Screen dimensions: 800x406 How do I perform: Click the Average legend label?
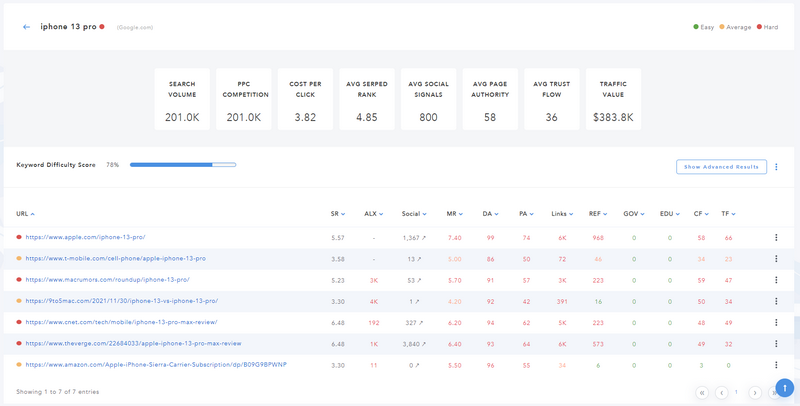738,27
